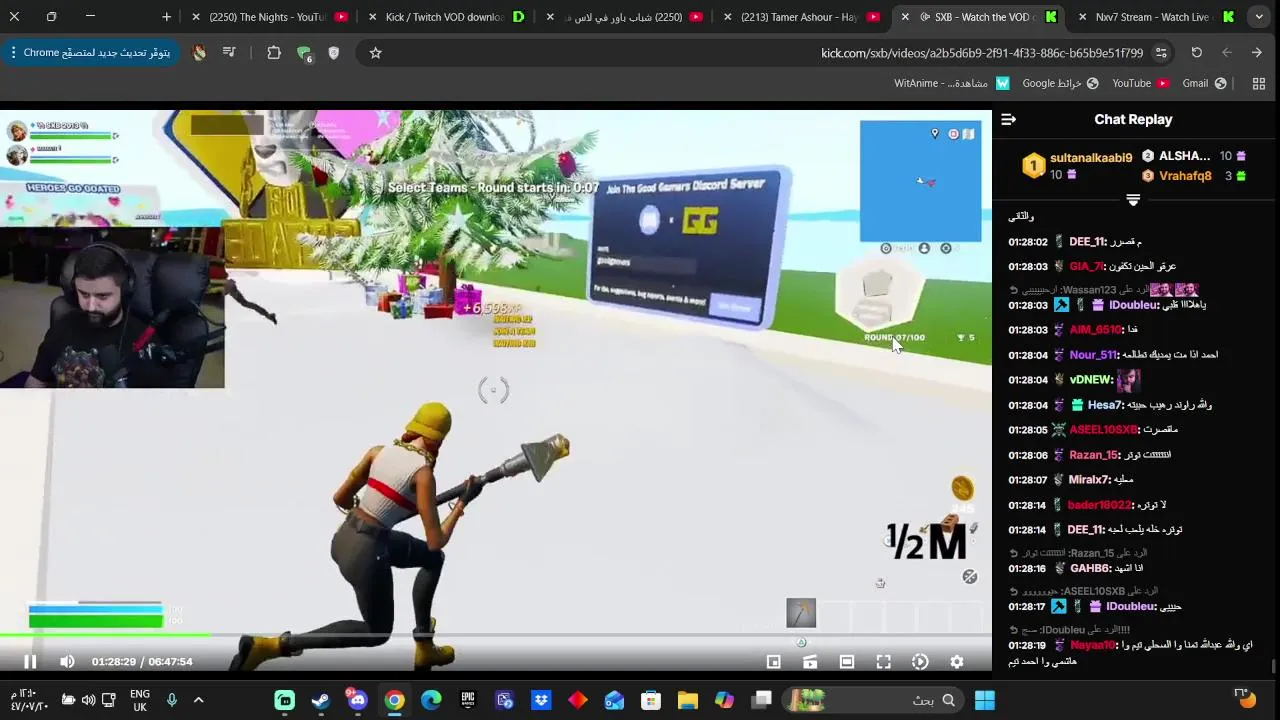Image resolution: width=1280 pixels, height=720 pixels.
Task: Open Discord from the taskbar
Action: pos(357,700)
